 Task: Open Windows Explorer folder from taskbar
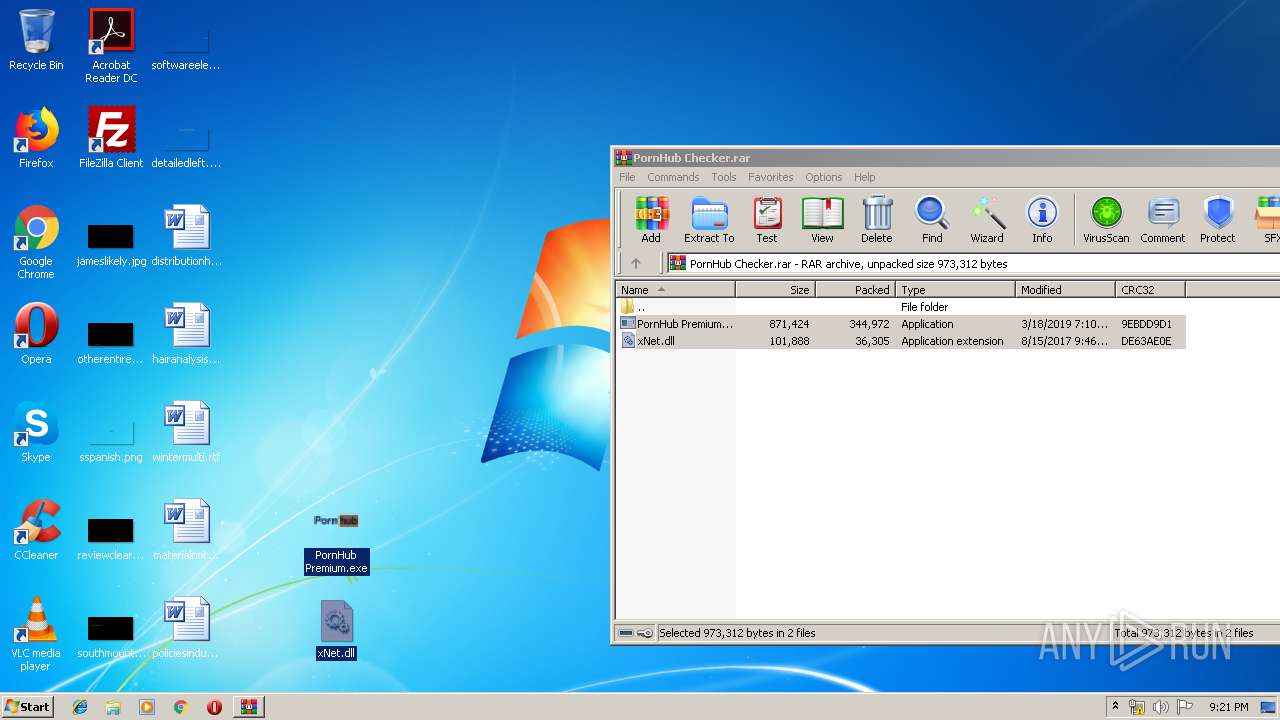[x=113, y=707]
